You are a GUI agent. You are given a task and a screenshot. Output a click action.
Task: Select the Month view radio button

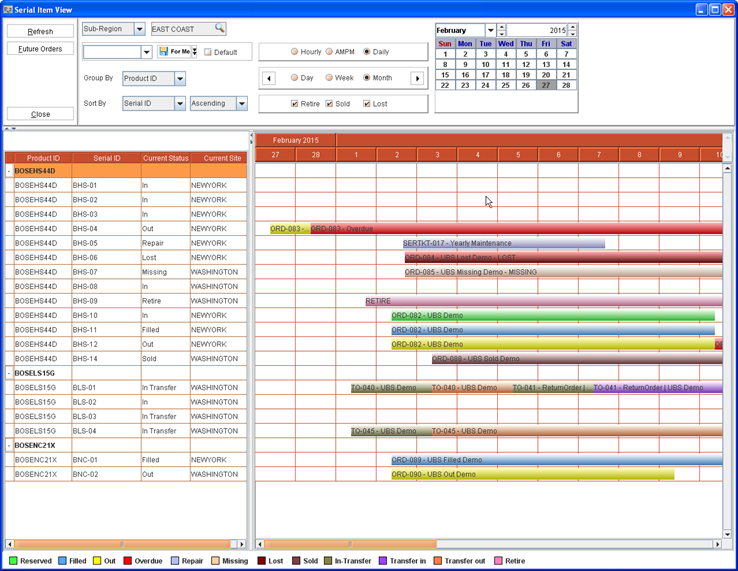pos(367,78)
